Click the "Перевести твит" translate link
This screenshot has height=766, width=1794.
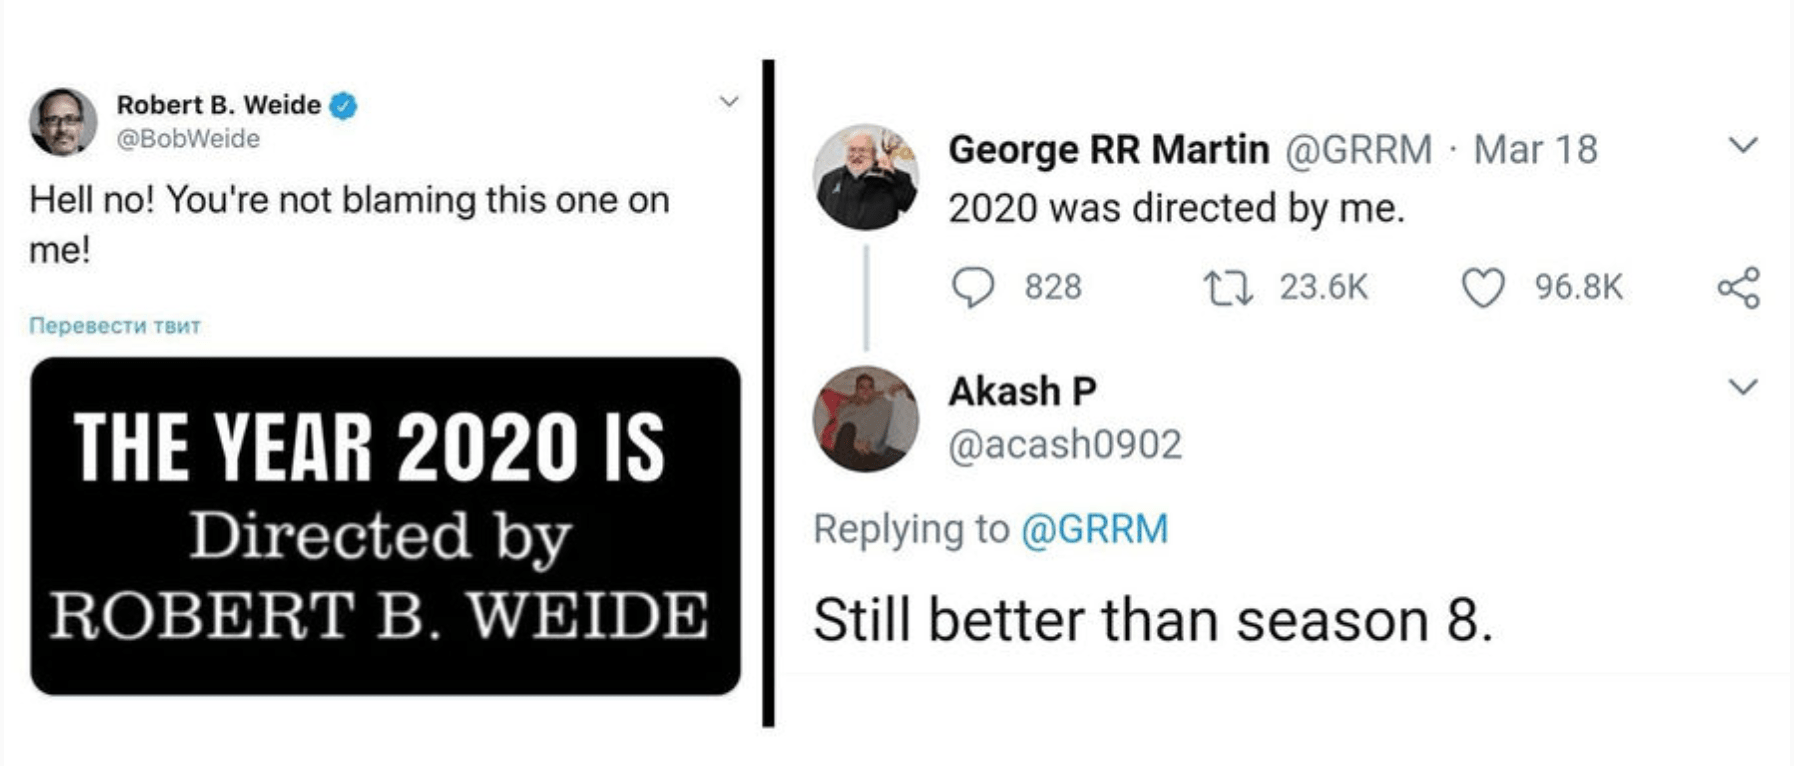click(x=115, y=326)
